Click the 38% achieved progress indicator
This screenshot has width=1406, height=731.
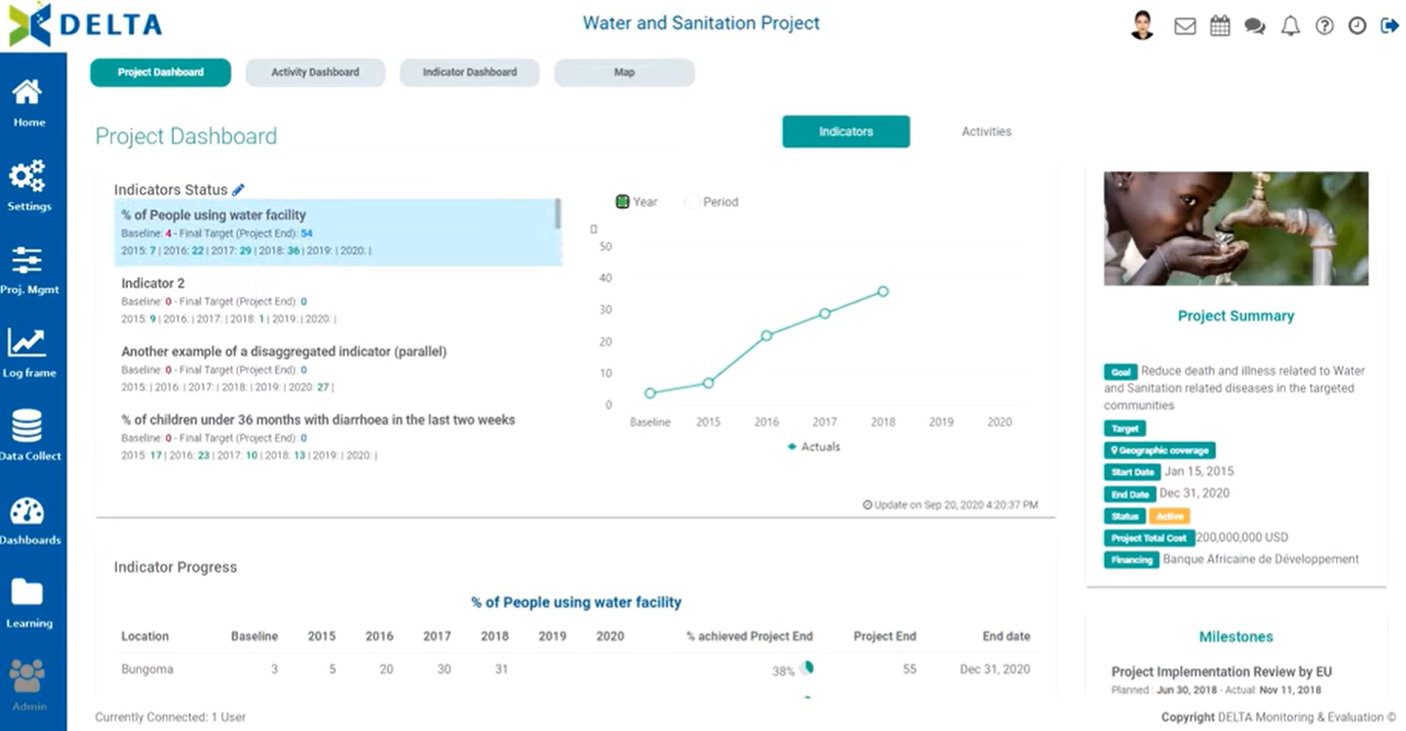point(789,669)
